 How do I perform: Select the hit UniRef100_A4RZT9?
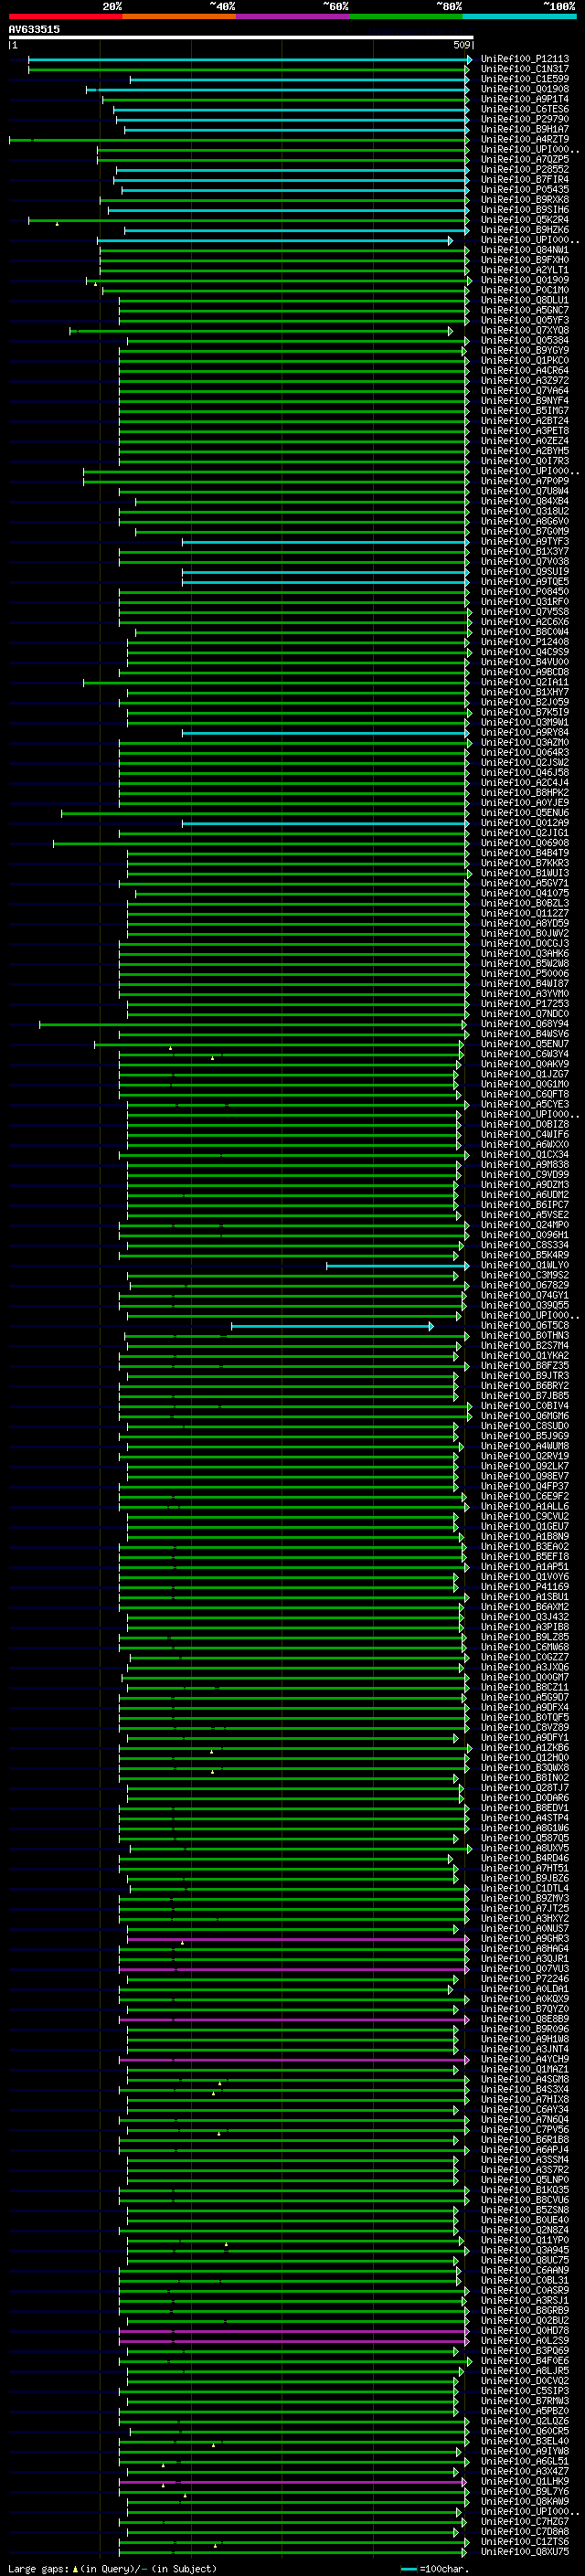tap(525, 139)
